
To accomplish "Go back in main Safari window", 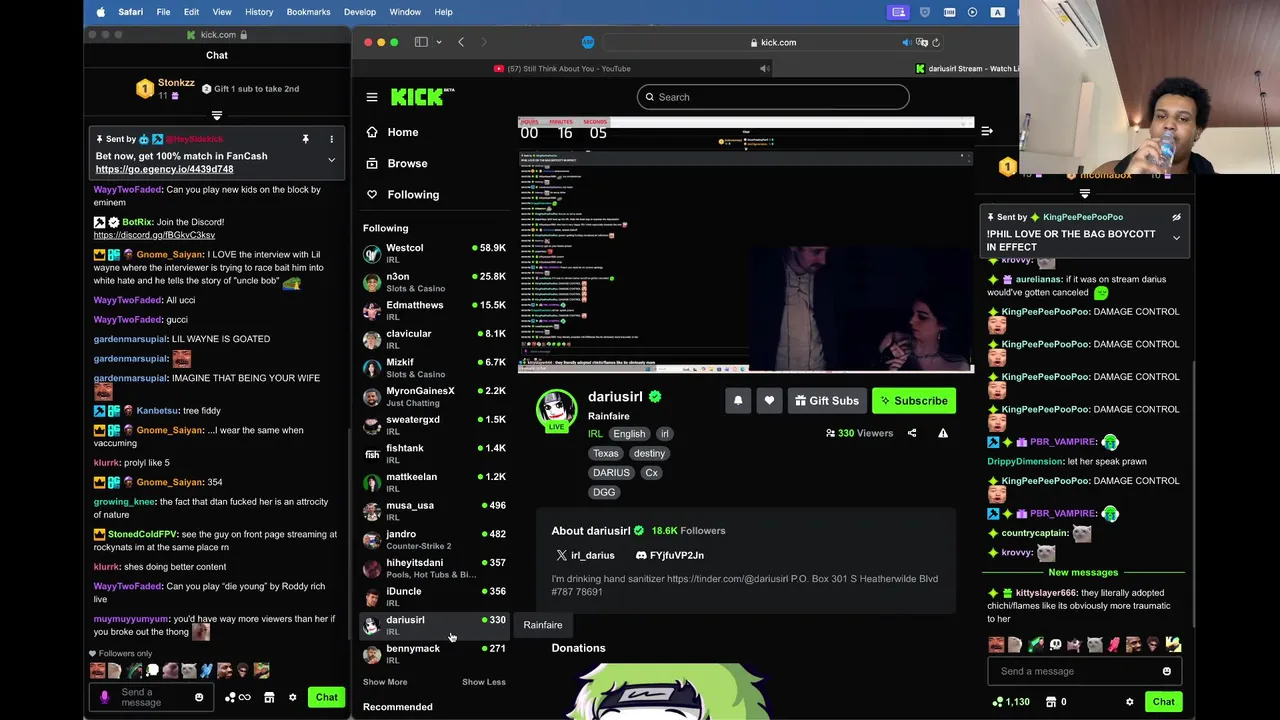I will click(x=461, y=42).
